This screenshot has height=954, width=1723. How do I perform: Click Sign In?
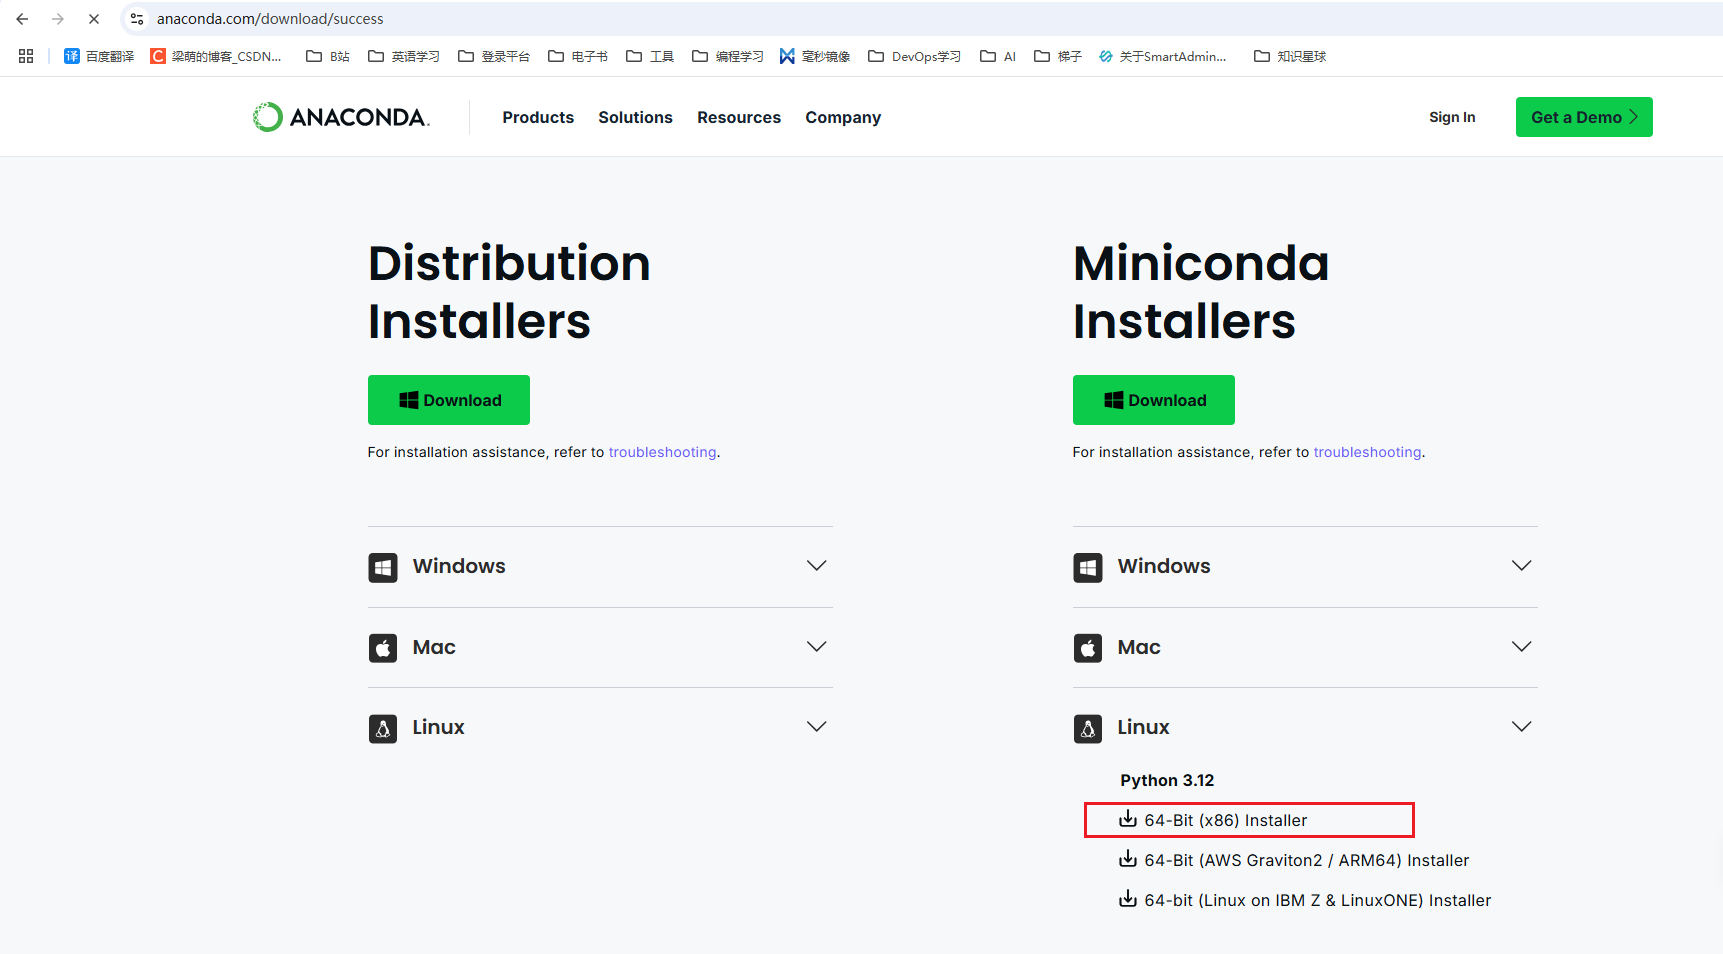click(x=1452, y=117)
